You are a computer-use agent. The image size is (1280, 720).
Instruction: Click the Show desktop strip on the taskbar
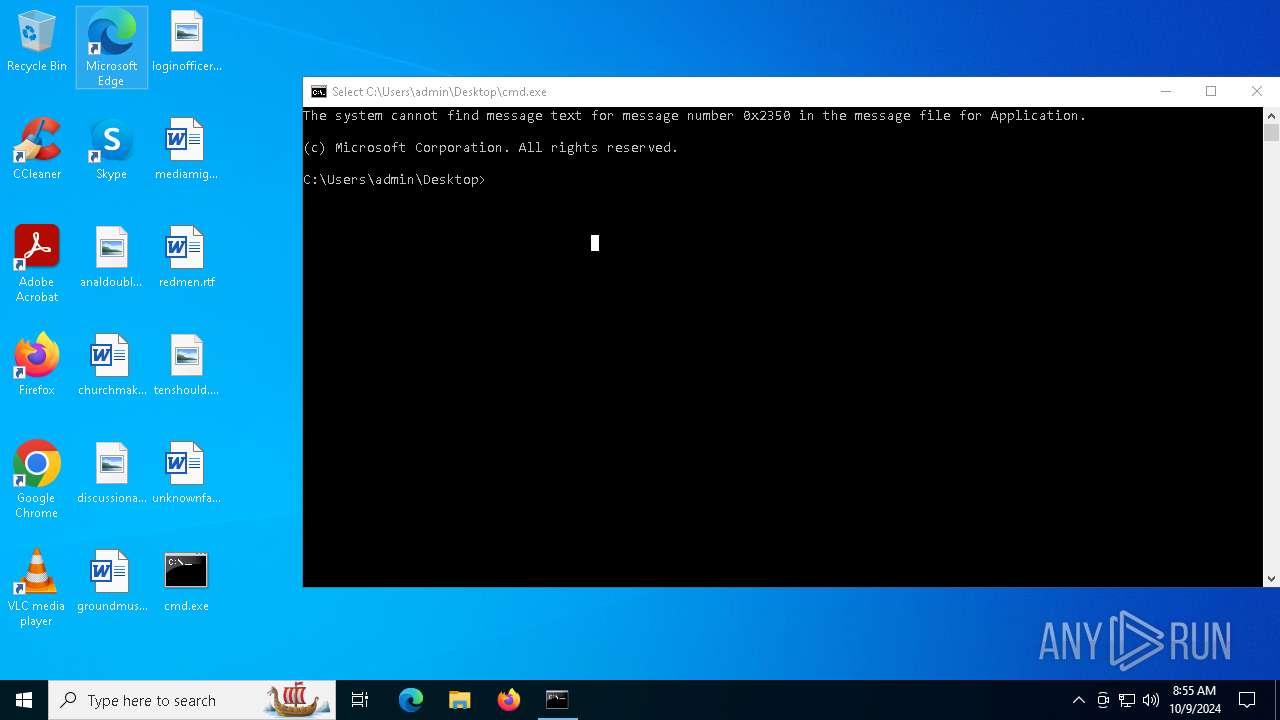(x=1276, y=700)
